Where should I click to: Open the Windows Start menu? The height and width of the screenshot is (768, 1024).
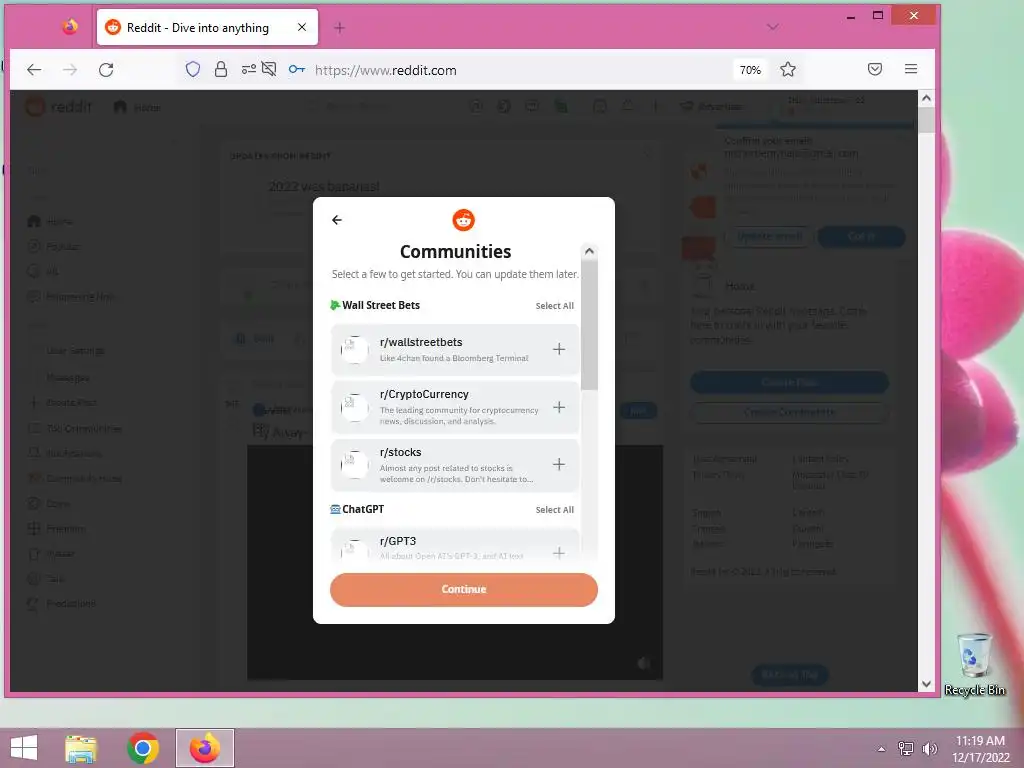coord(24,748)
